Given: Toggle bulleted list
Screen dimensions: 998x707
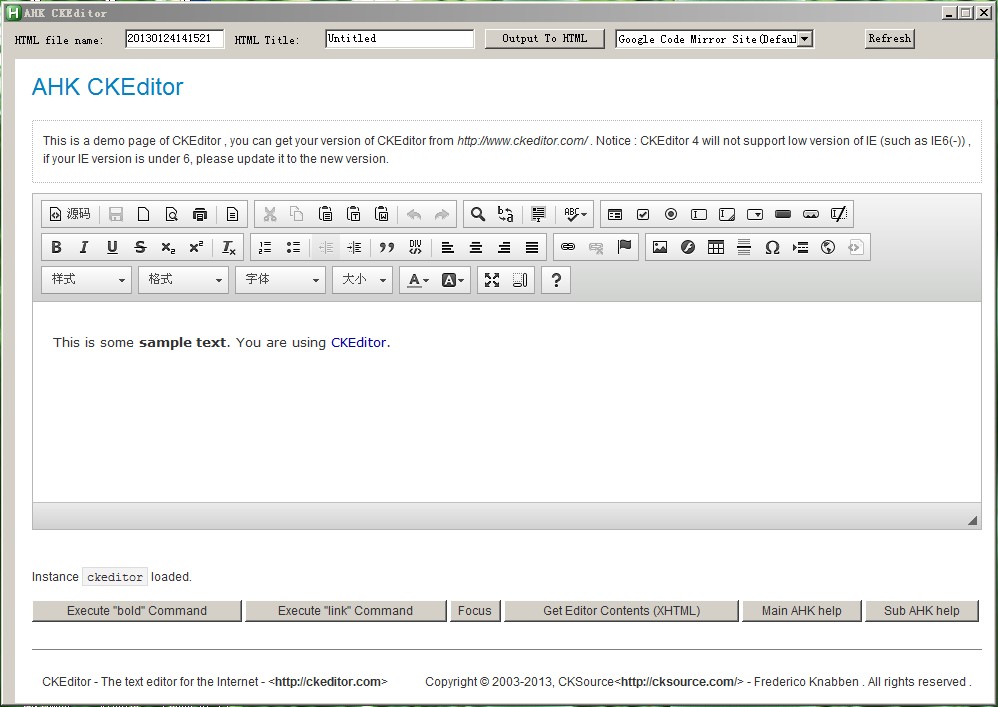Looking at the screenshot, I should tap(293, 248).
